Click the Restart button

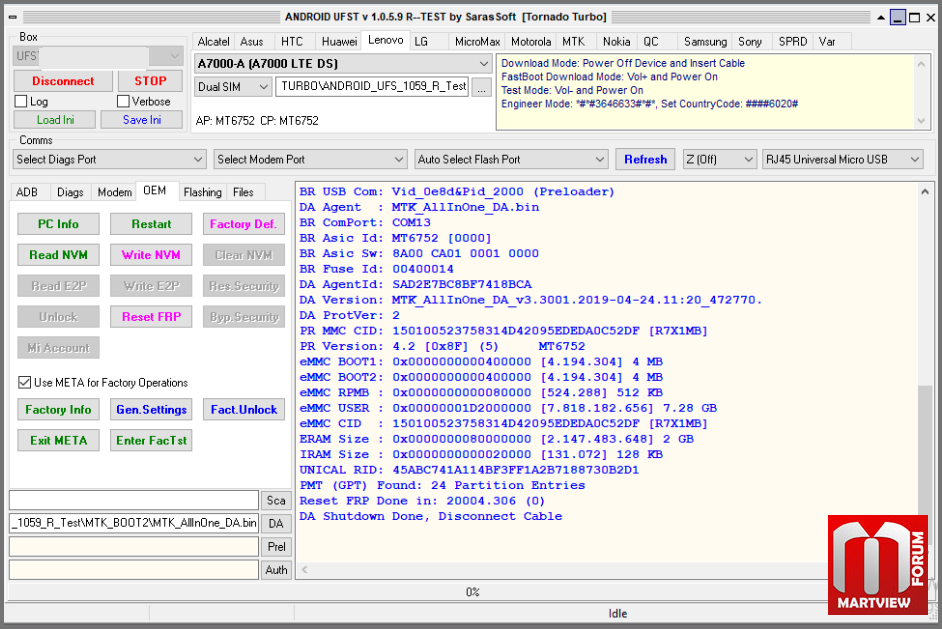151,224
